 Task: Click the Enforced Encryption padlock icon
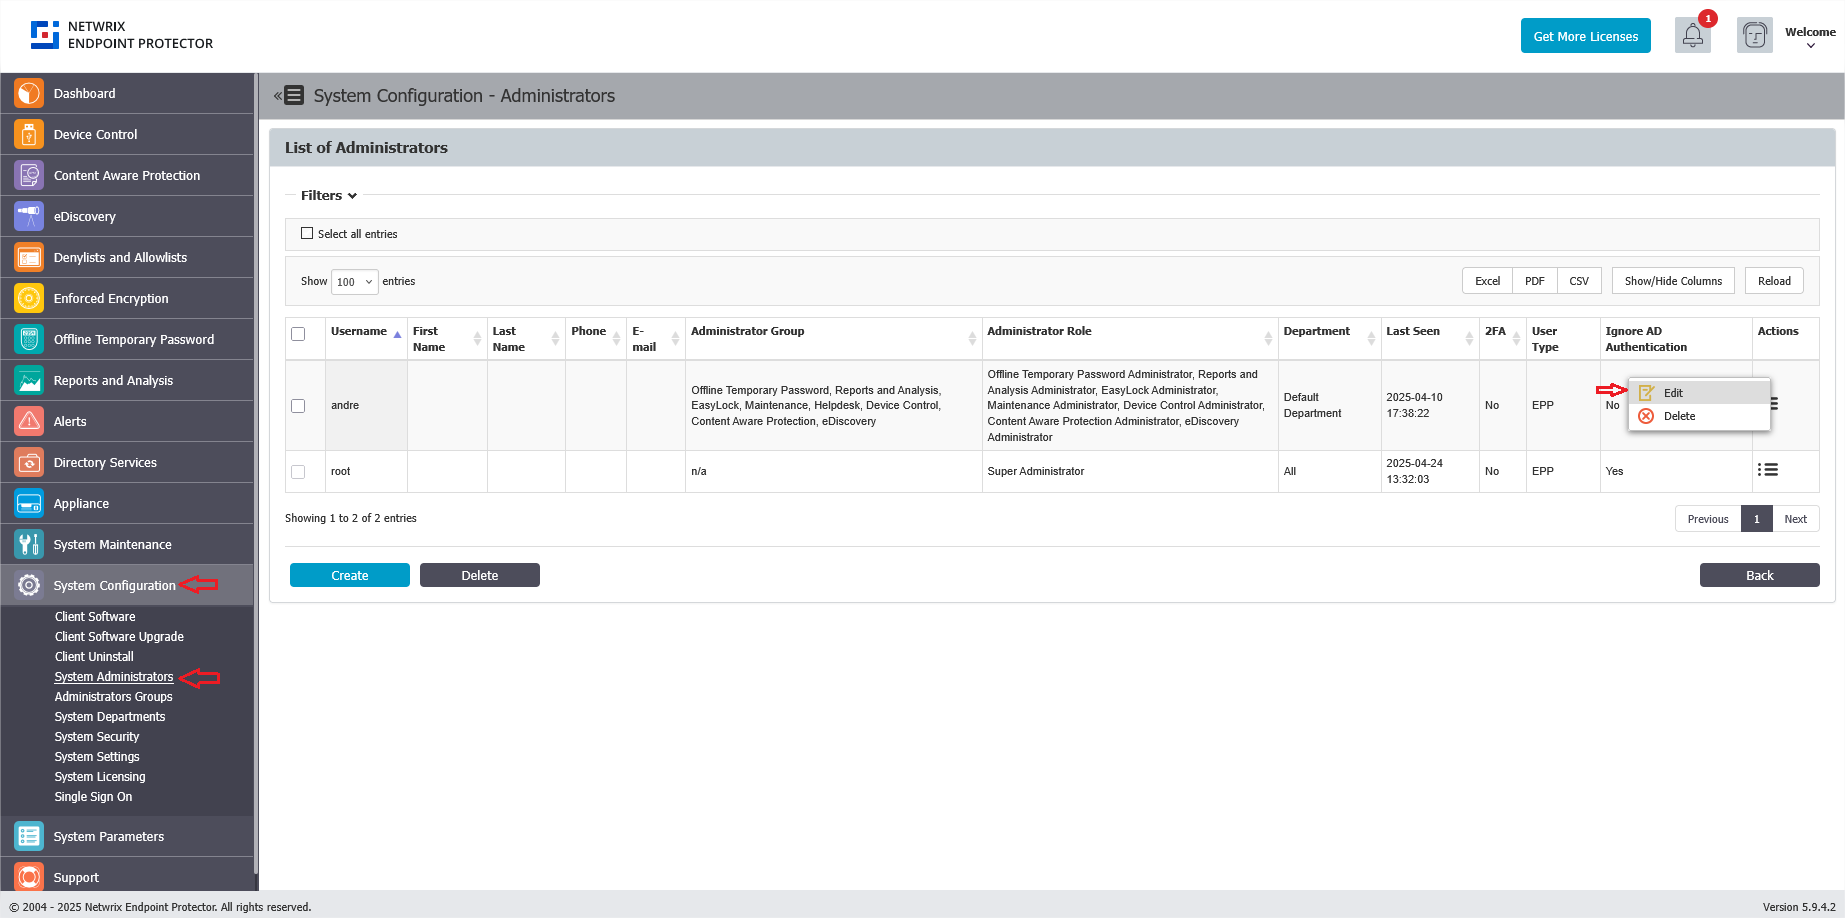coord(27,298)
